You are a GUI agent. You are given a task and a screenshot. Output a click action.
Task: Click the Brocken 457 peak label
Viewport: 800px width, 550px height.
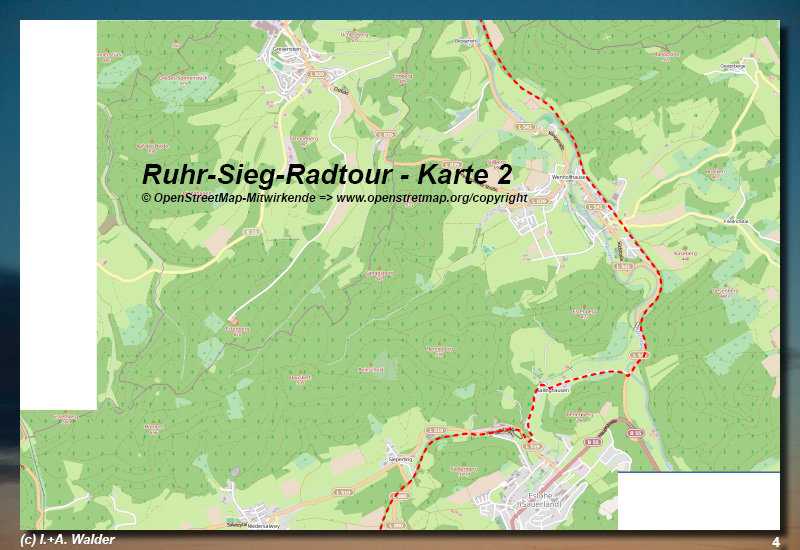715,174
